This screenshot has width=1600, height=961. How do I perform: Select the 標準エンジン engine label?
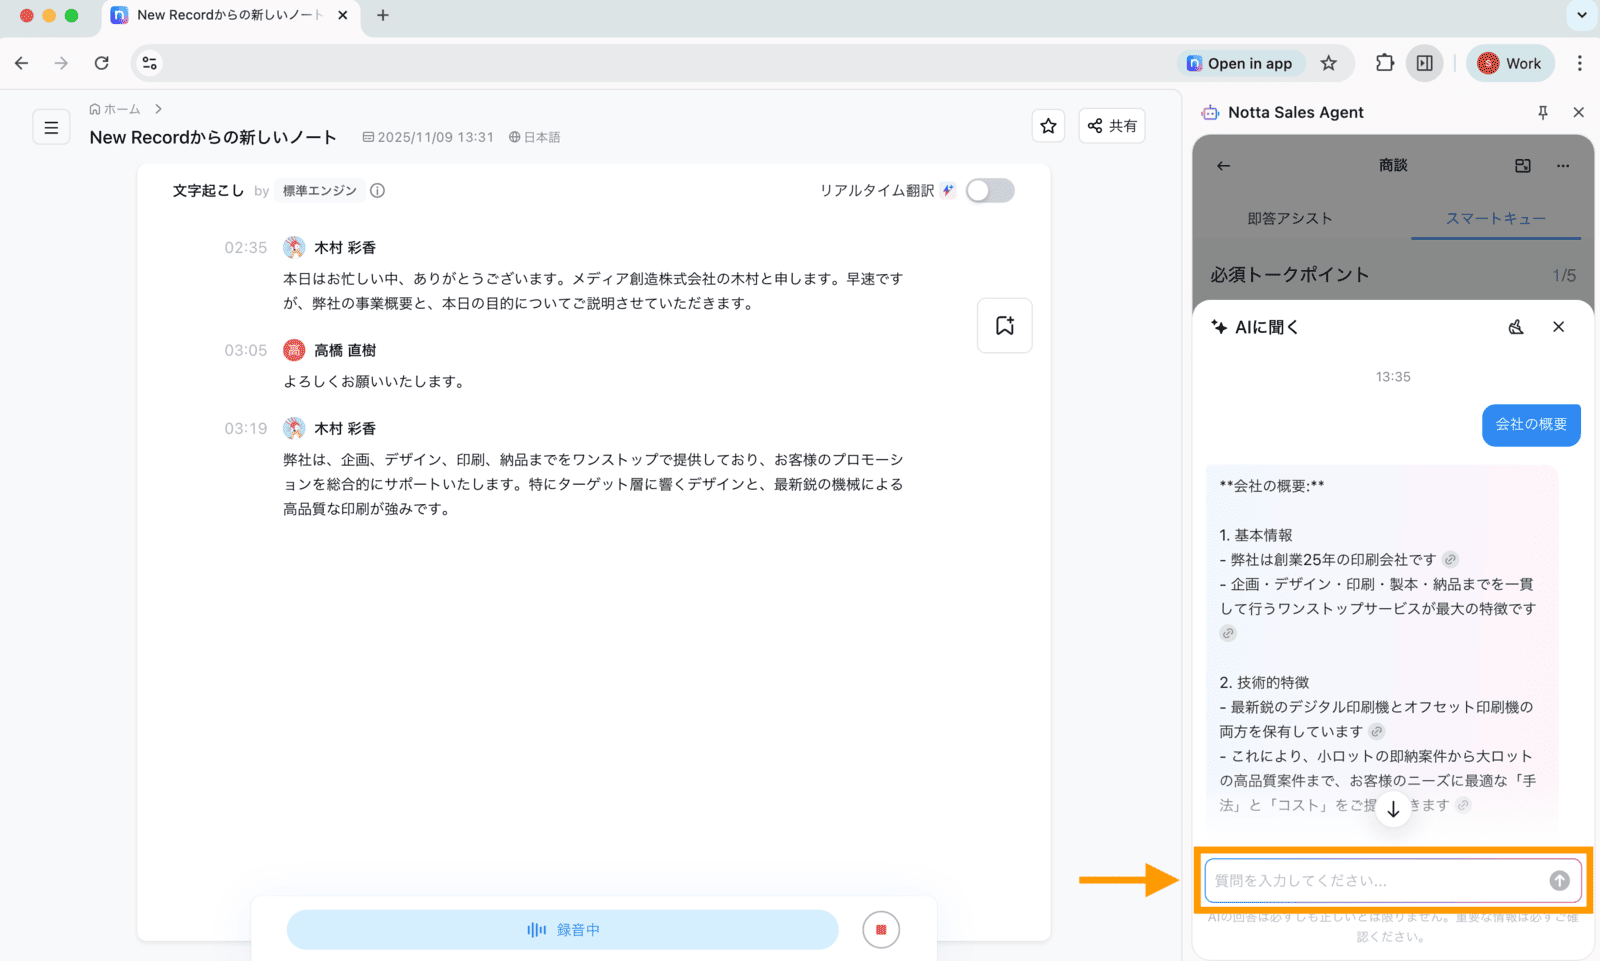tap(319, 190)
